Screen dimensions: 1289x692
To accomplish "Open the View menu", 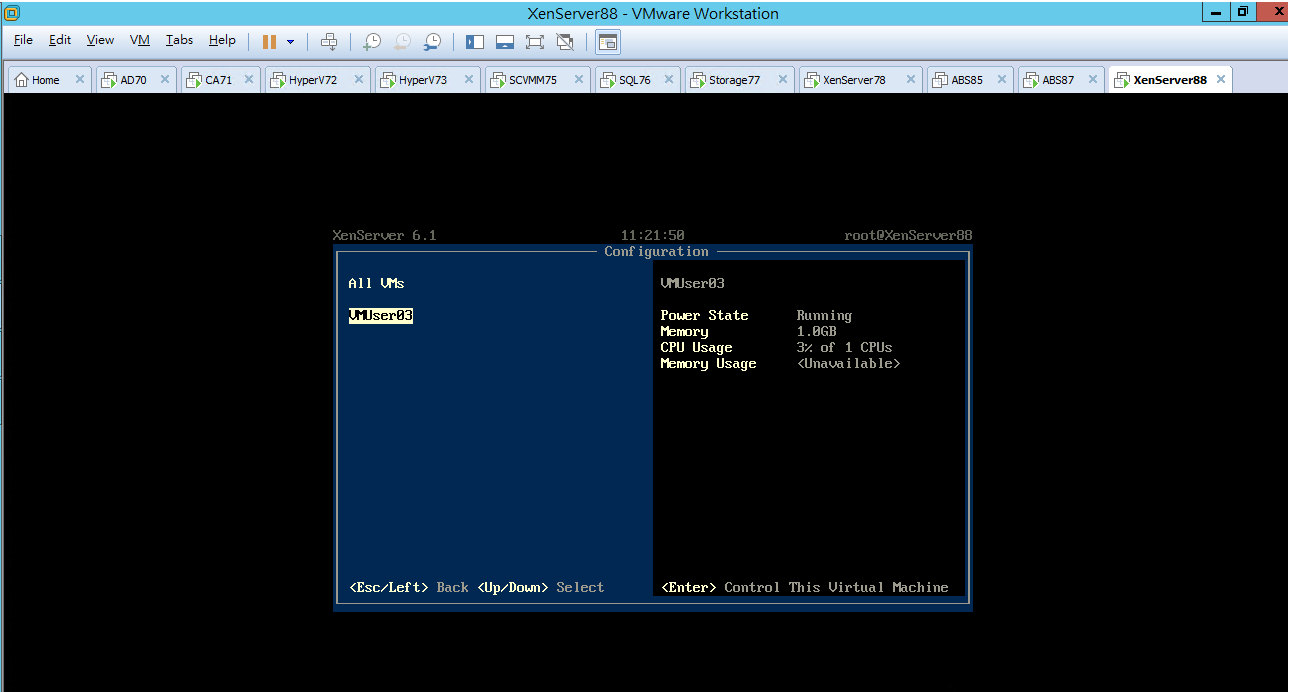I will coord(100,40).
